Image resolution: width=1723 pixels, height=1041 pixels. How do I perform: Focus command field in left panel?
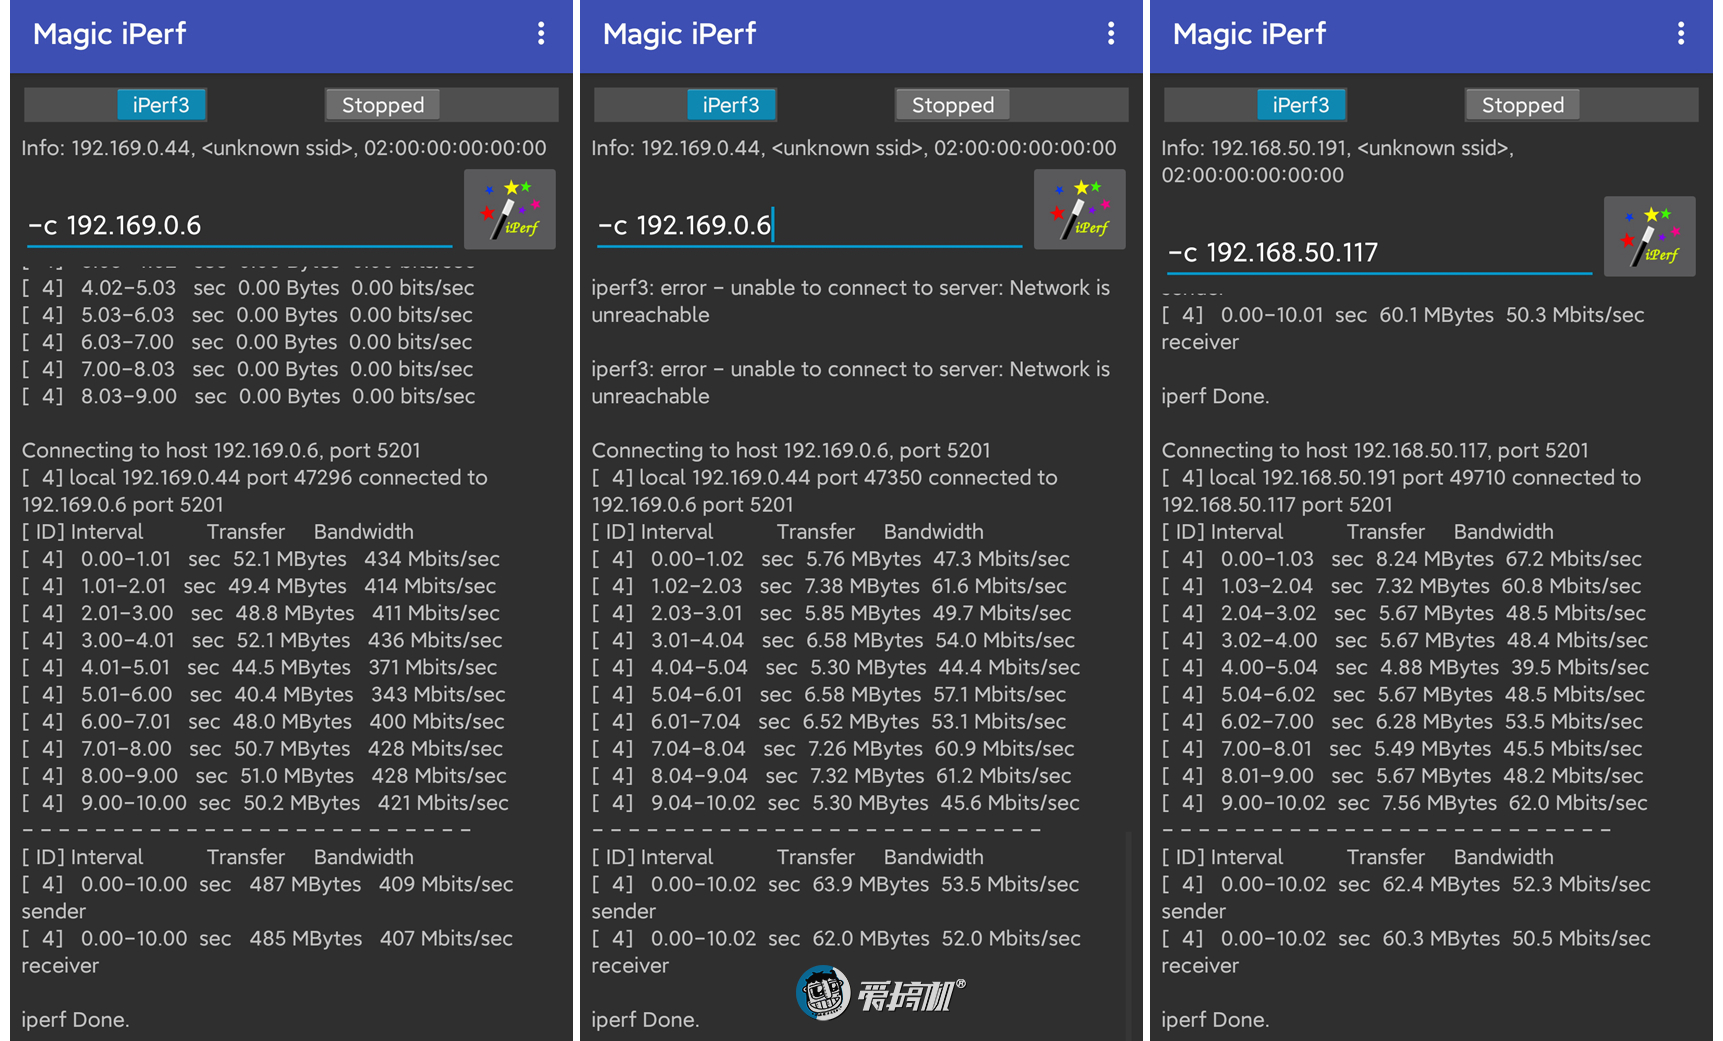coord(239,226)
